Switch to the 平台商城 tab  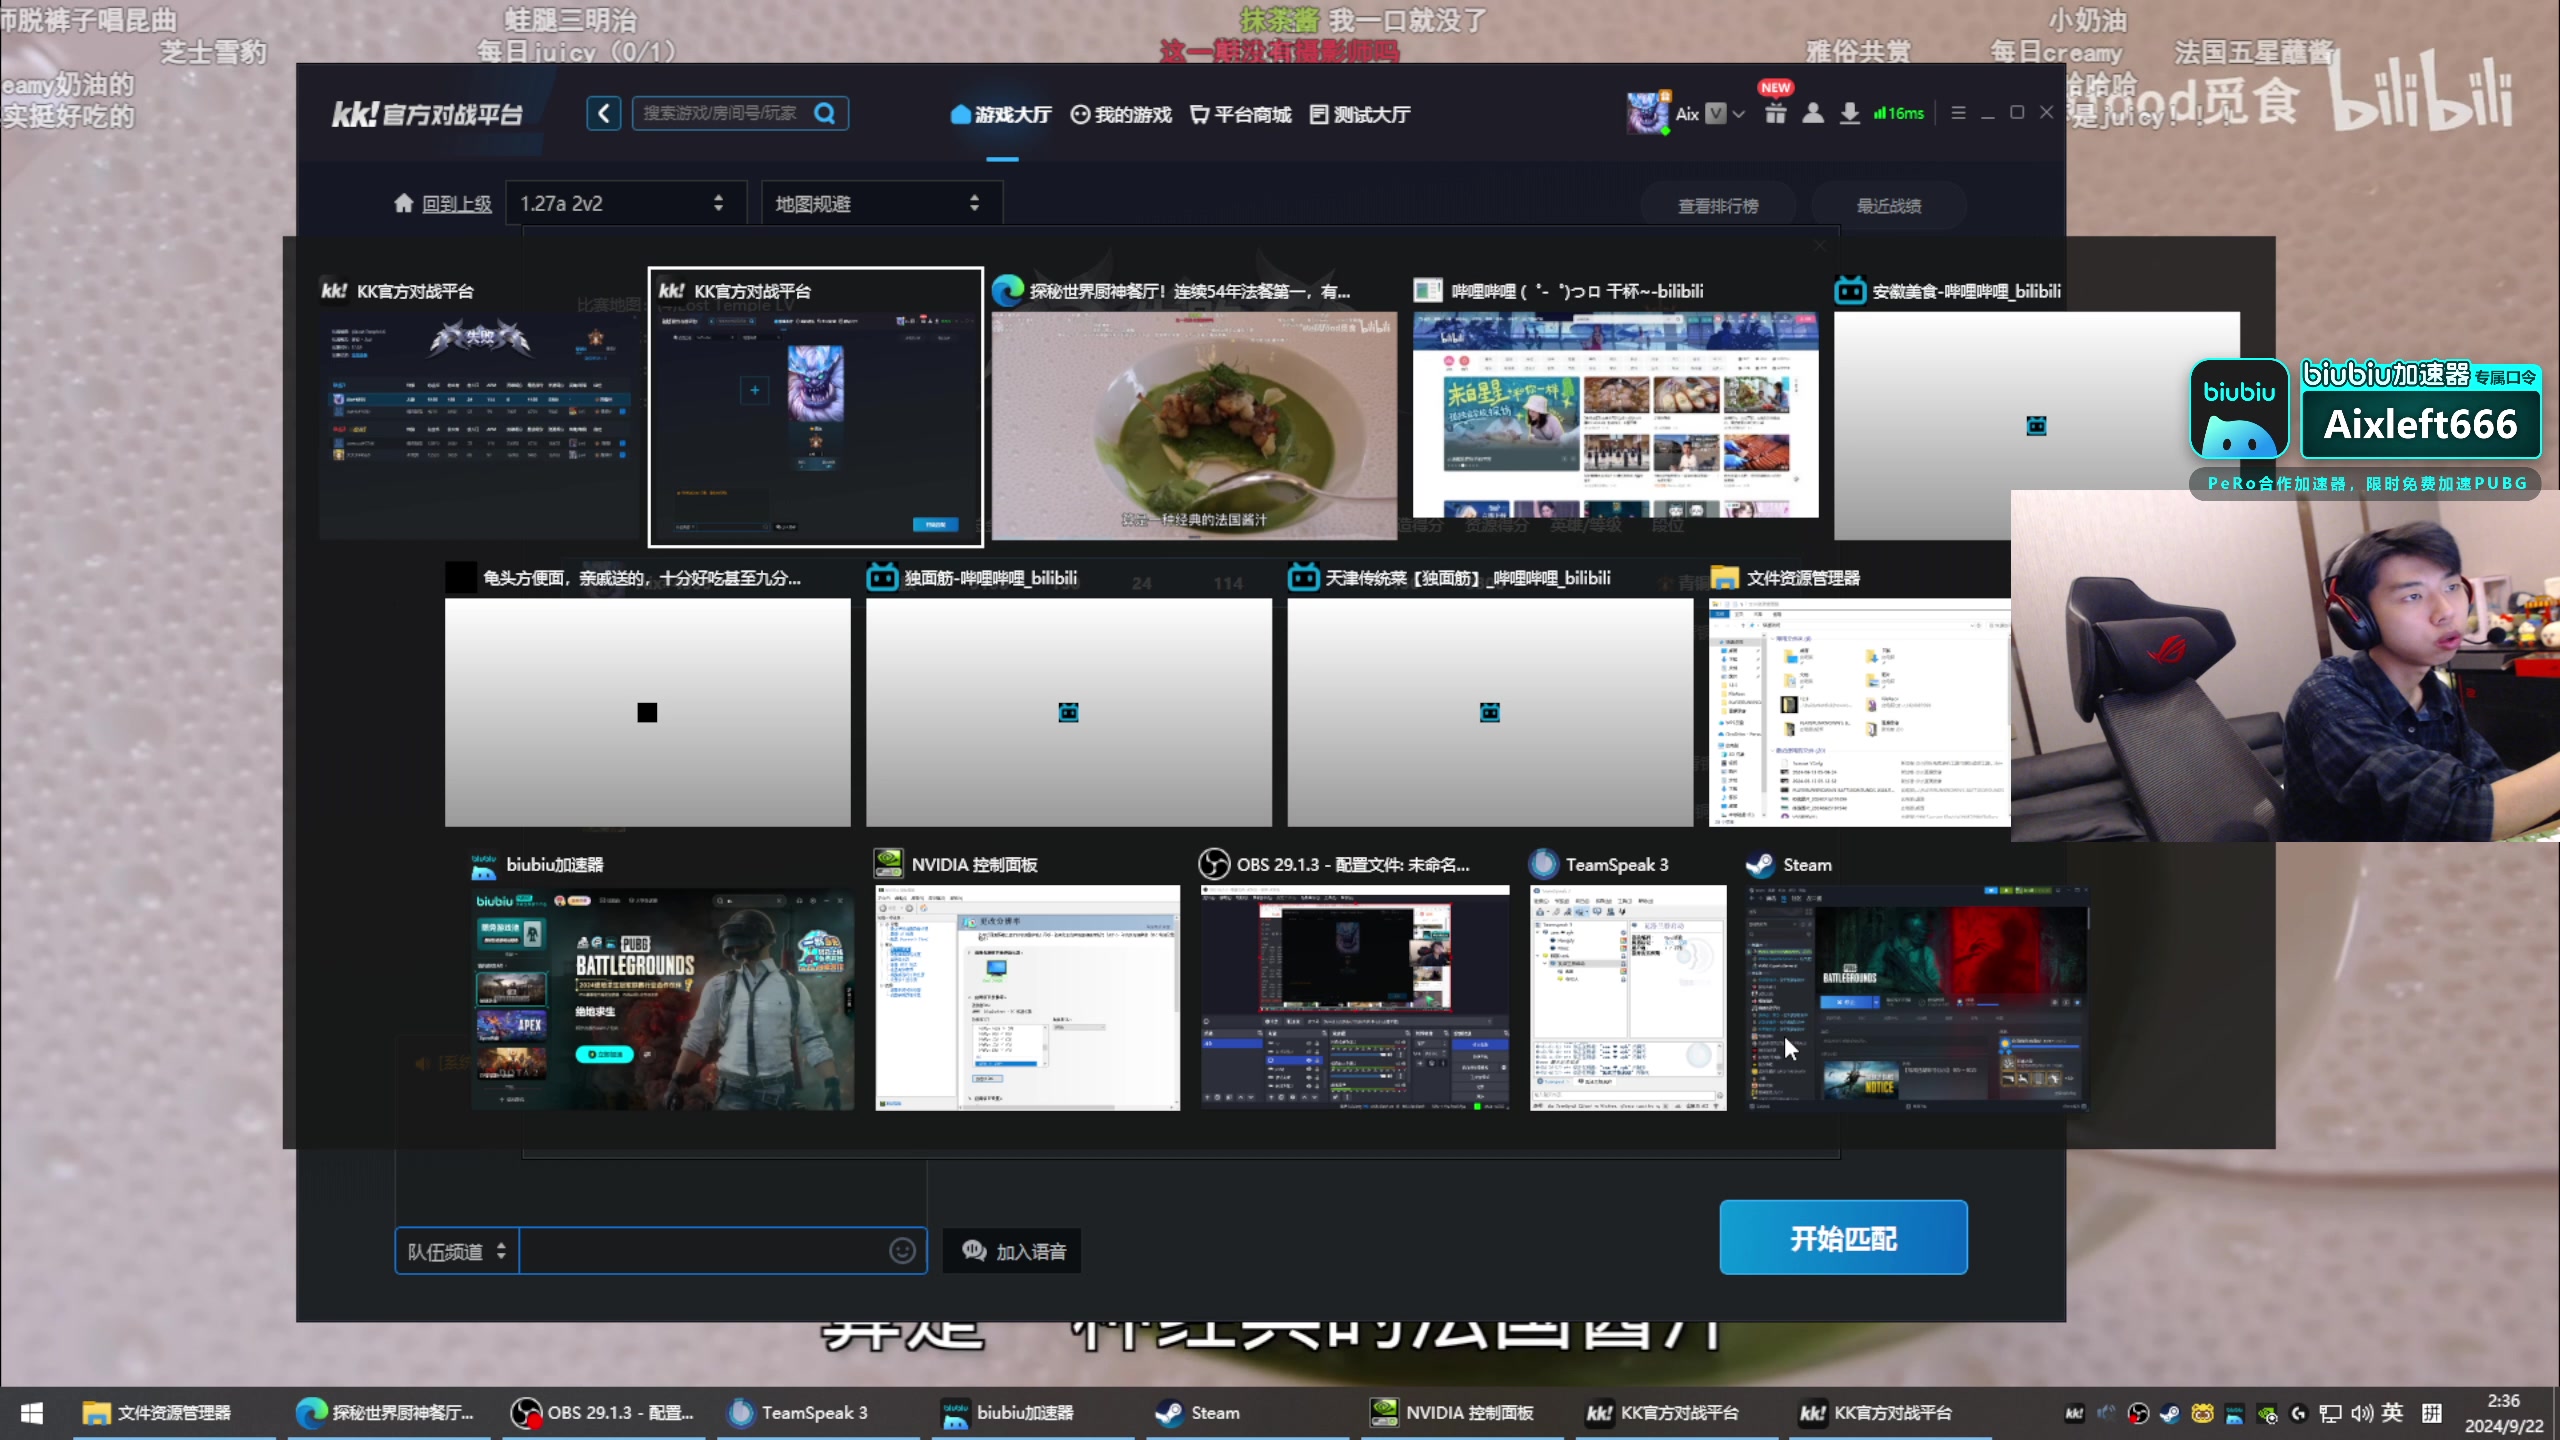tap(1241, 114)
